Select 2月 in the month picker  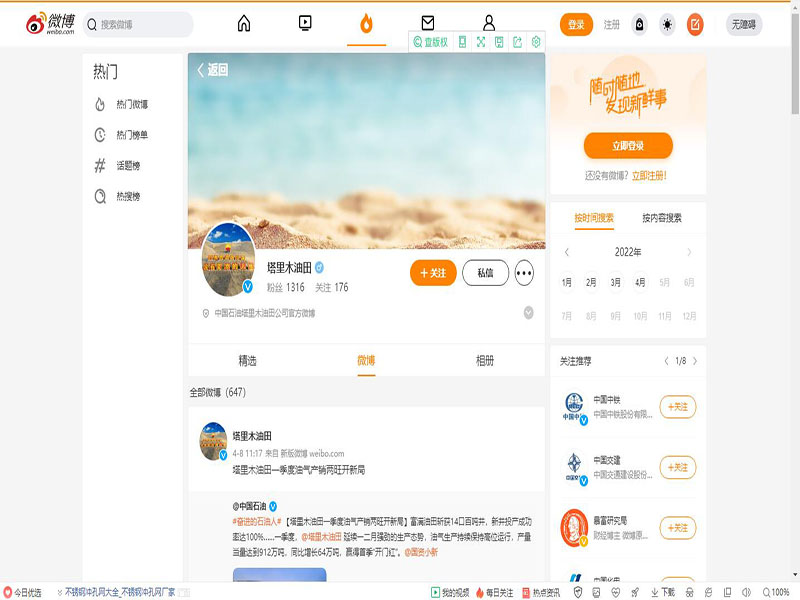pos(591,283)
